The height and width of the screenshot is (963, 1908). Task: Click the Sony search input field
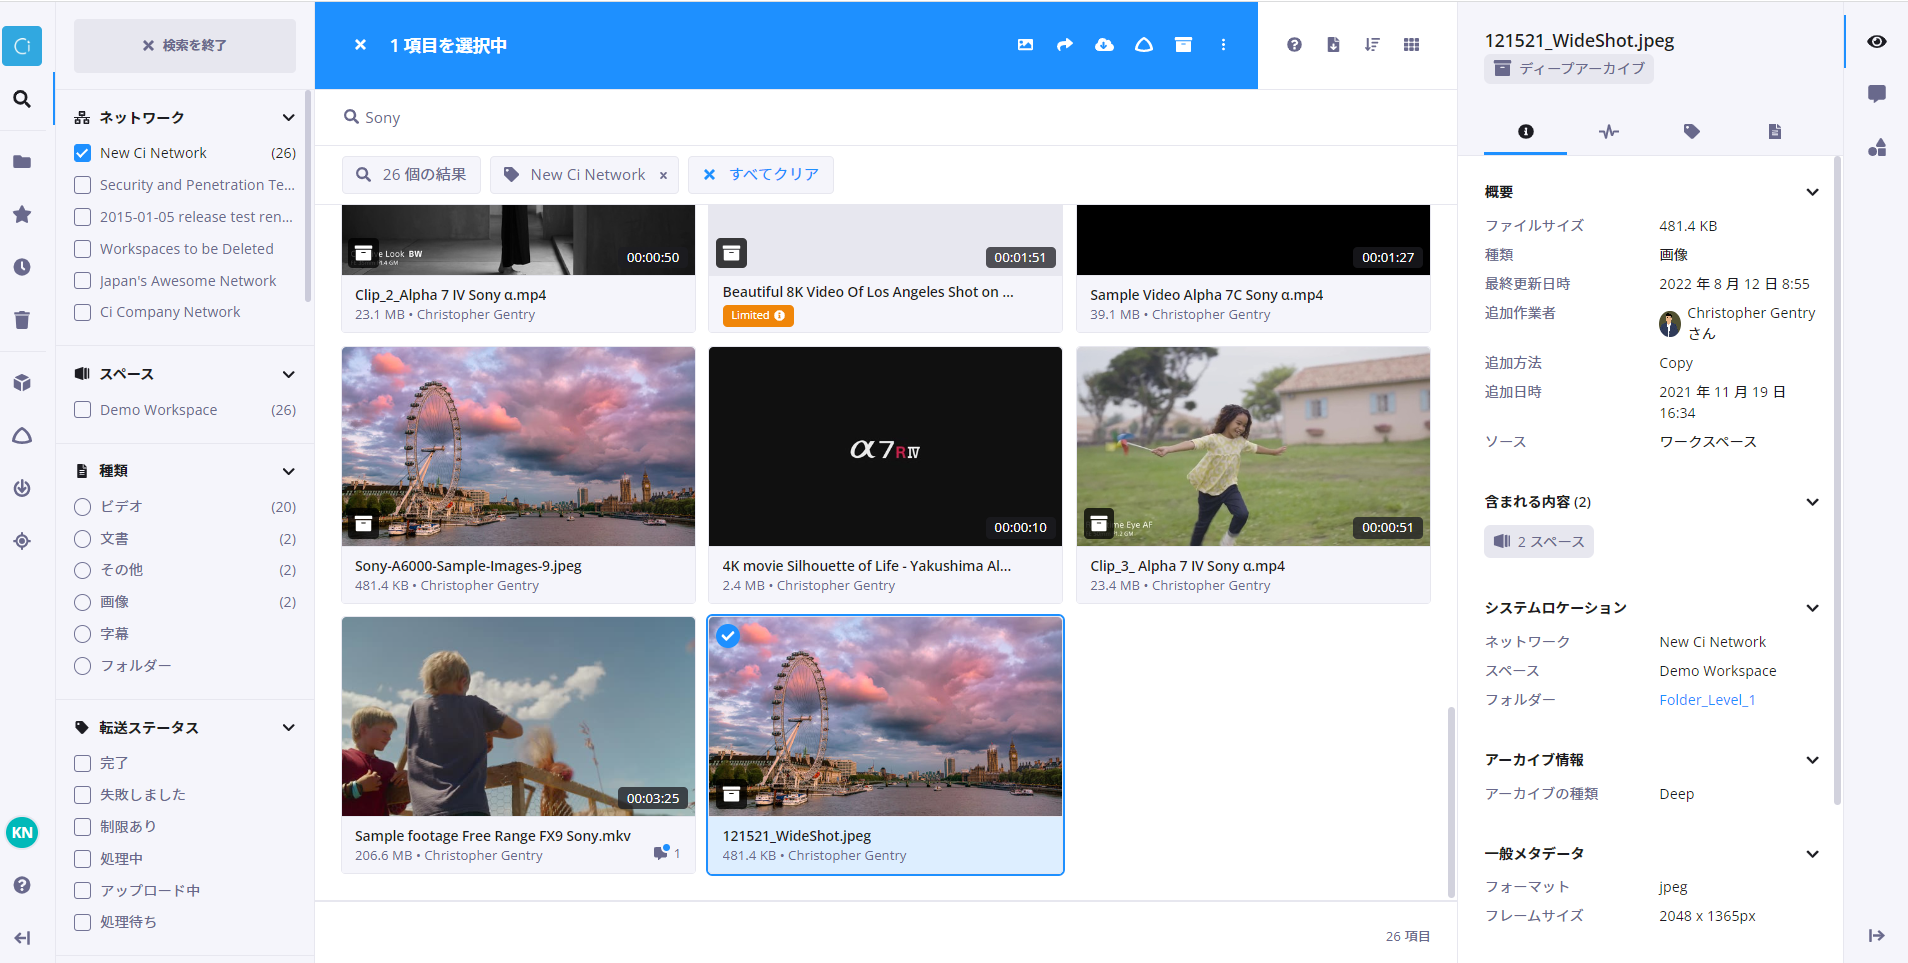point(885,118)
